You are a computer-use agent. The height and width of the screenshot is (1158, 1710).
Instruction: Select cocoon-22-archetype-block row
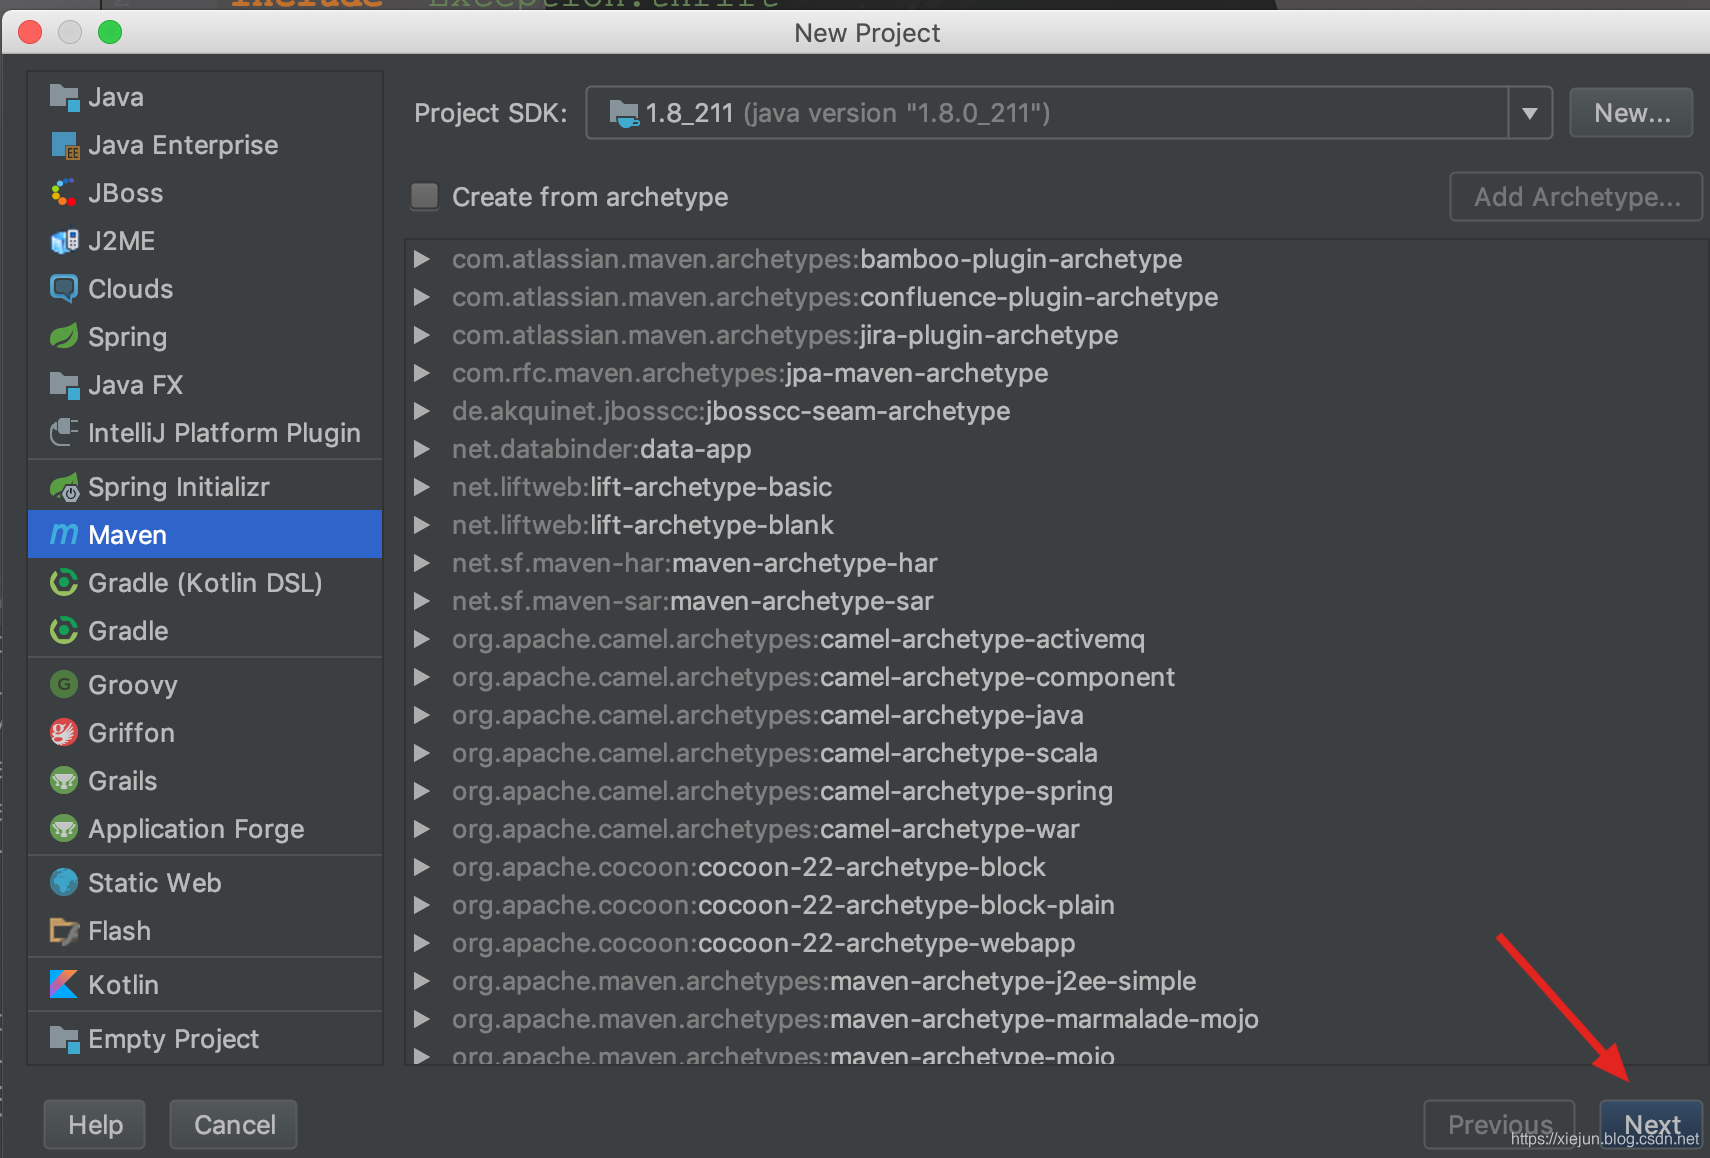coord(1056,867)
